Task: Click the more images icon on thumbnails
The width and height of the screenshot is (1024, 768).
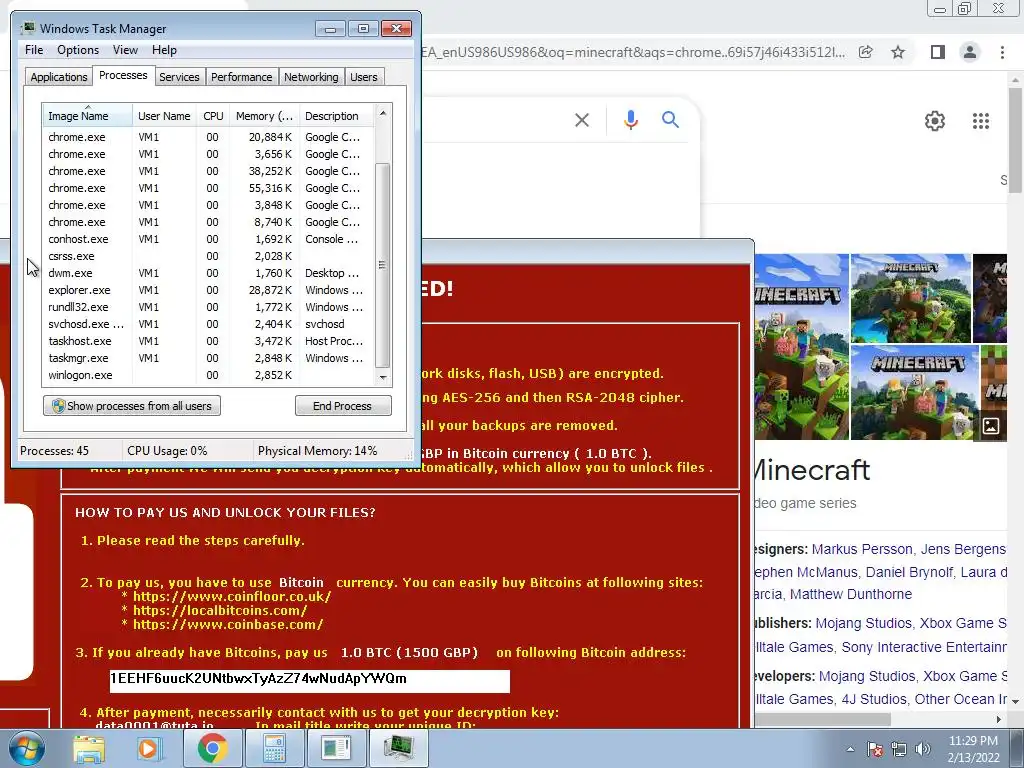Action: (991, 426)
